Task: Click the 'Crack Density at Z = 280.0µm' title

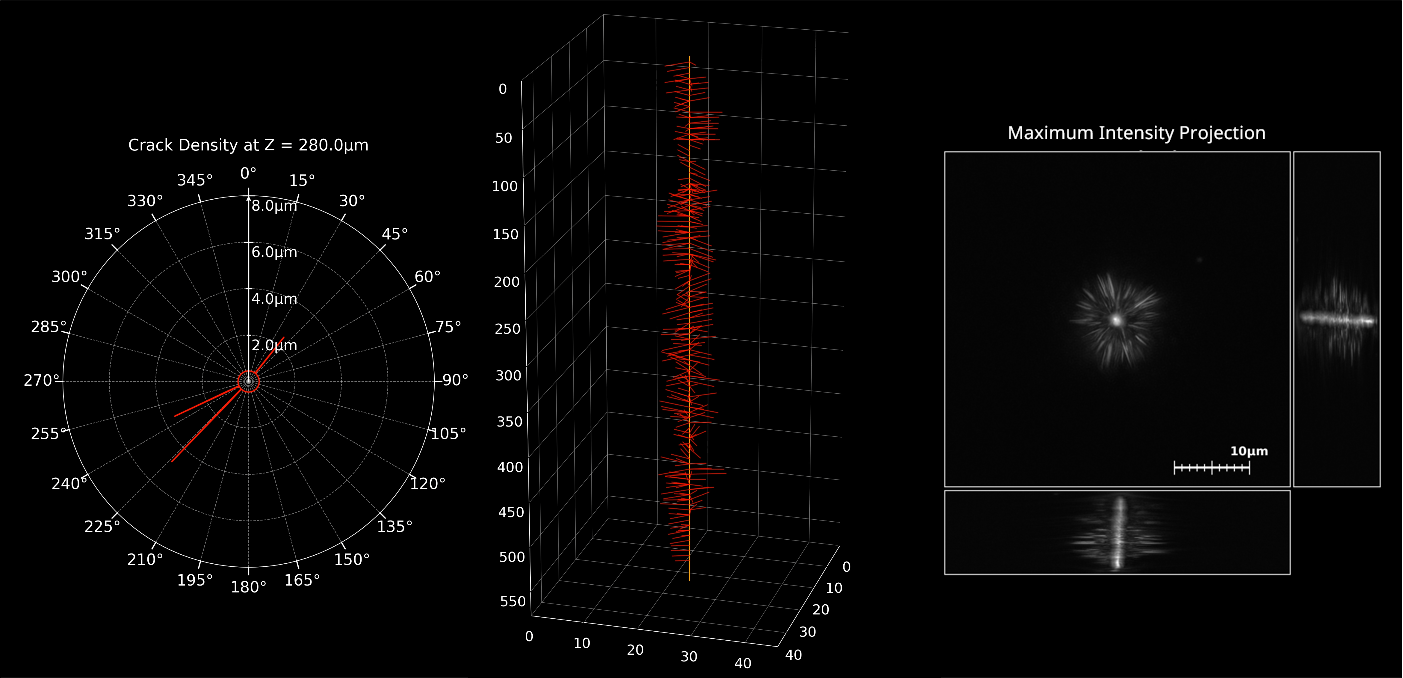Action: [x=248, y=145]
